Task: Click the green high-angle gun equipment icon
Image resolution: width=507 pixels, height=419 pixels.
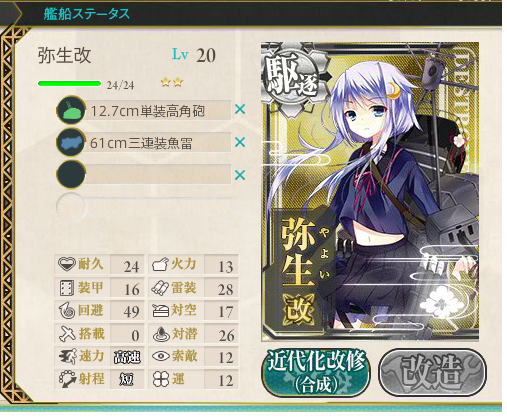Action: tap(71, 110)
